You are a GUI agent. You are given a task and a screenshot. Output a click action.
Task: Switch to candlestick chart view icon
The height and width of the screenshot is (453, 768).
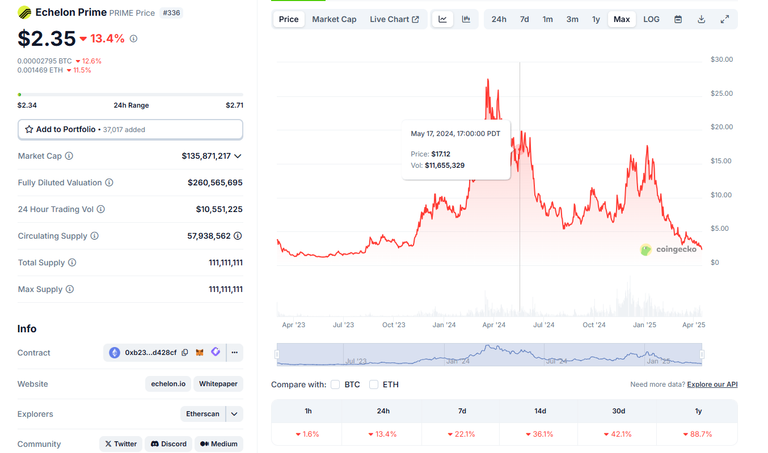pyautogui.click(x=466, y=19)
